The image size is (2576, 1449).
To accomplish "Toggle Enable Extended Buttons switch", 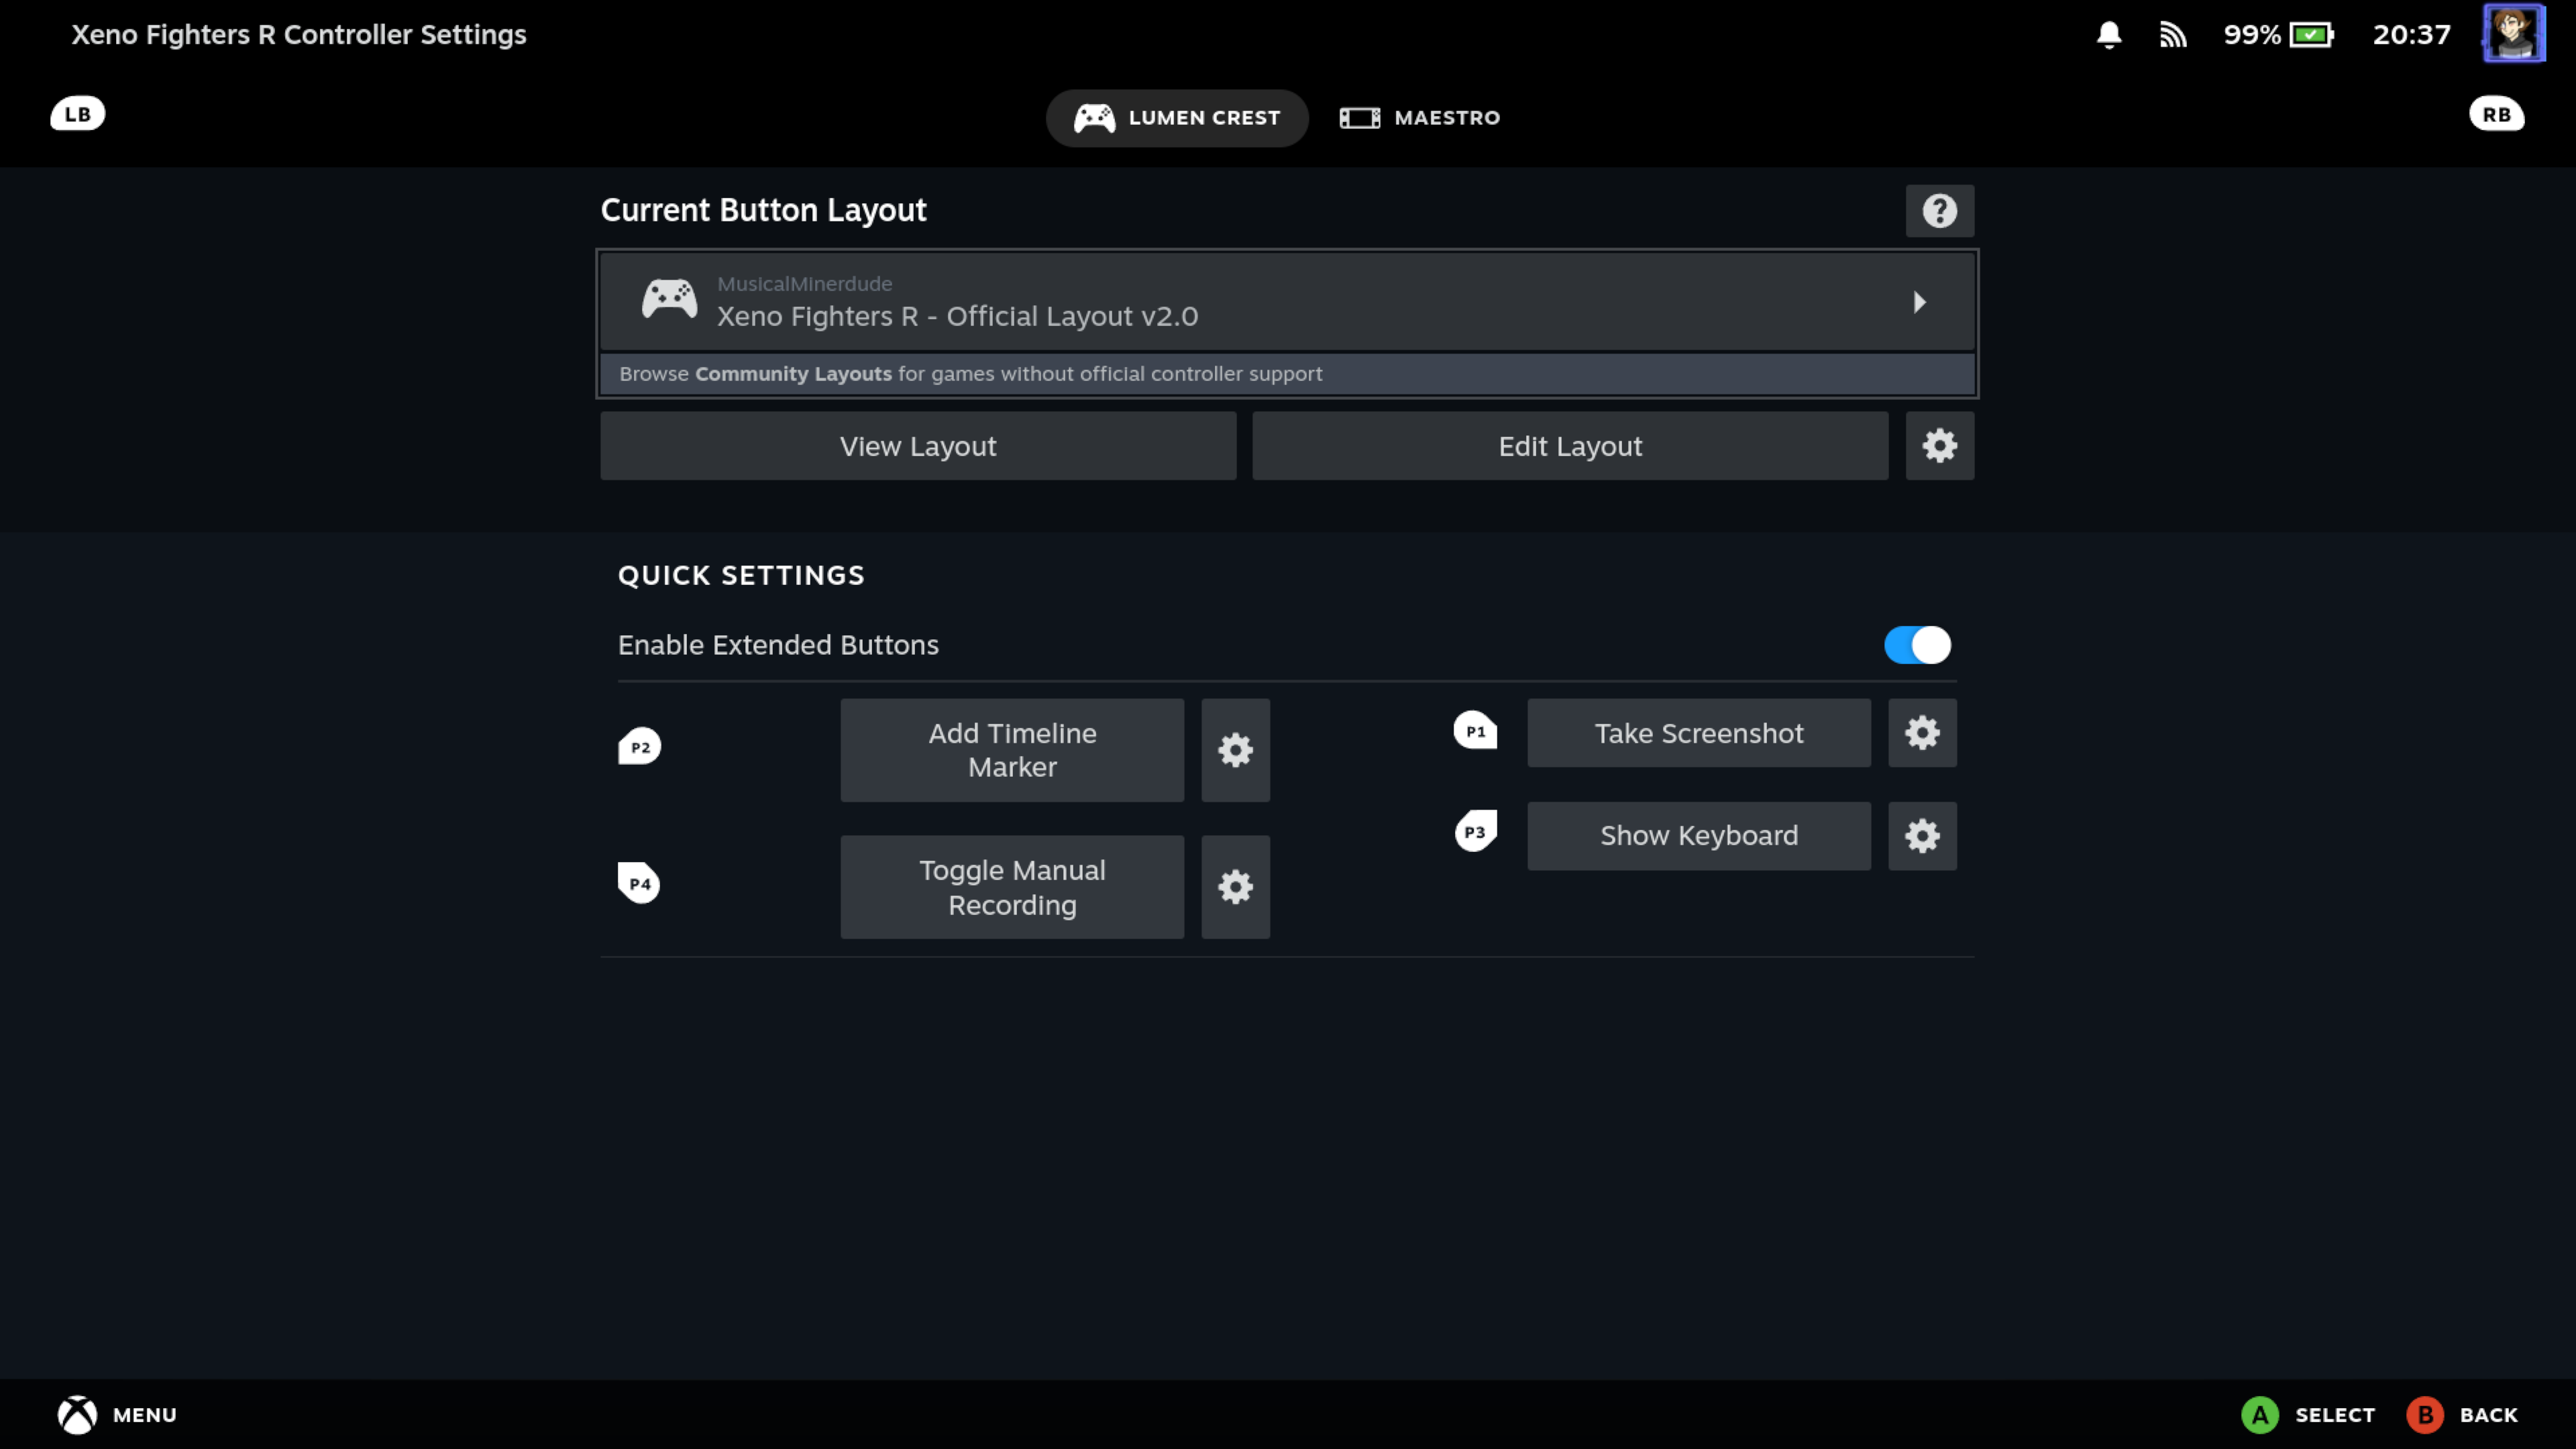I will pyautogui.click(x=1917, y=645).
